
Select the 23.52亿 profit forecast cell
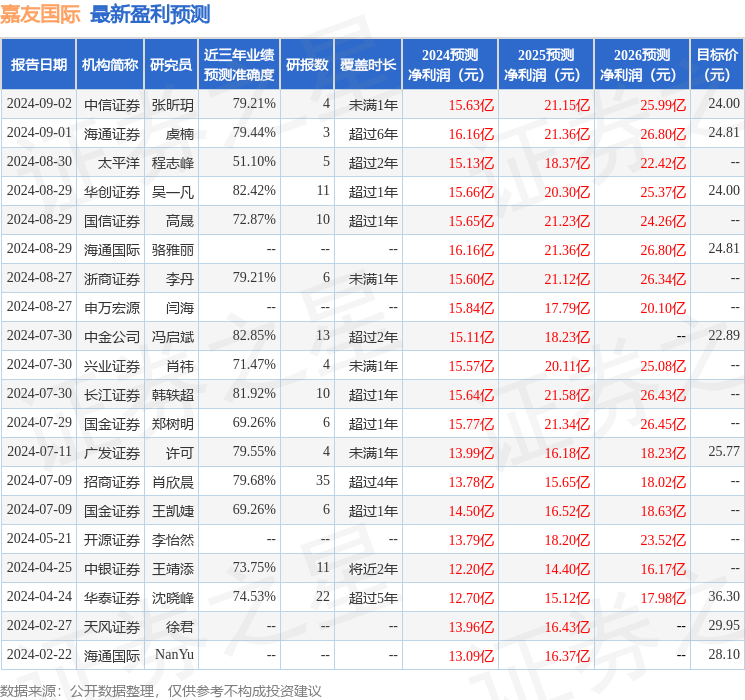coord(642,539)
